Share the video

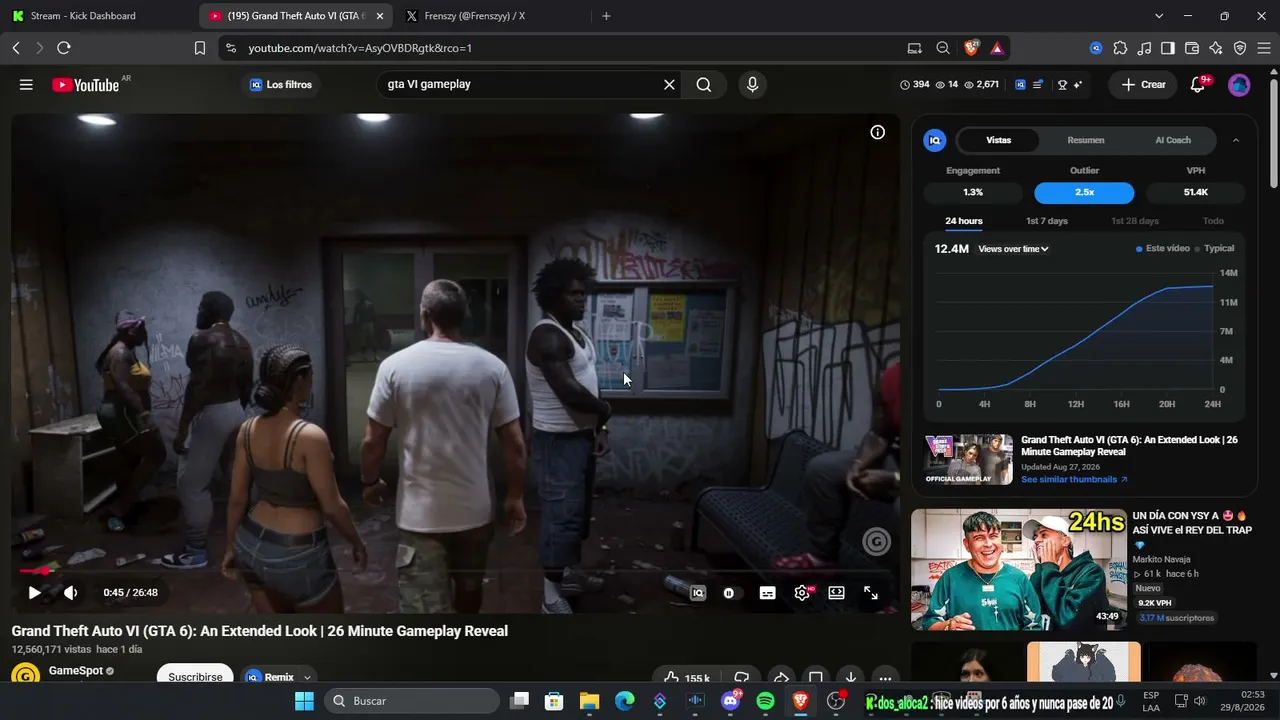[781, 678]
